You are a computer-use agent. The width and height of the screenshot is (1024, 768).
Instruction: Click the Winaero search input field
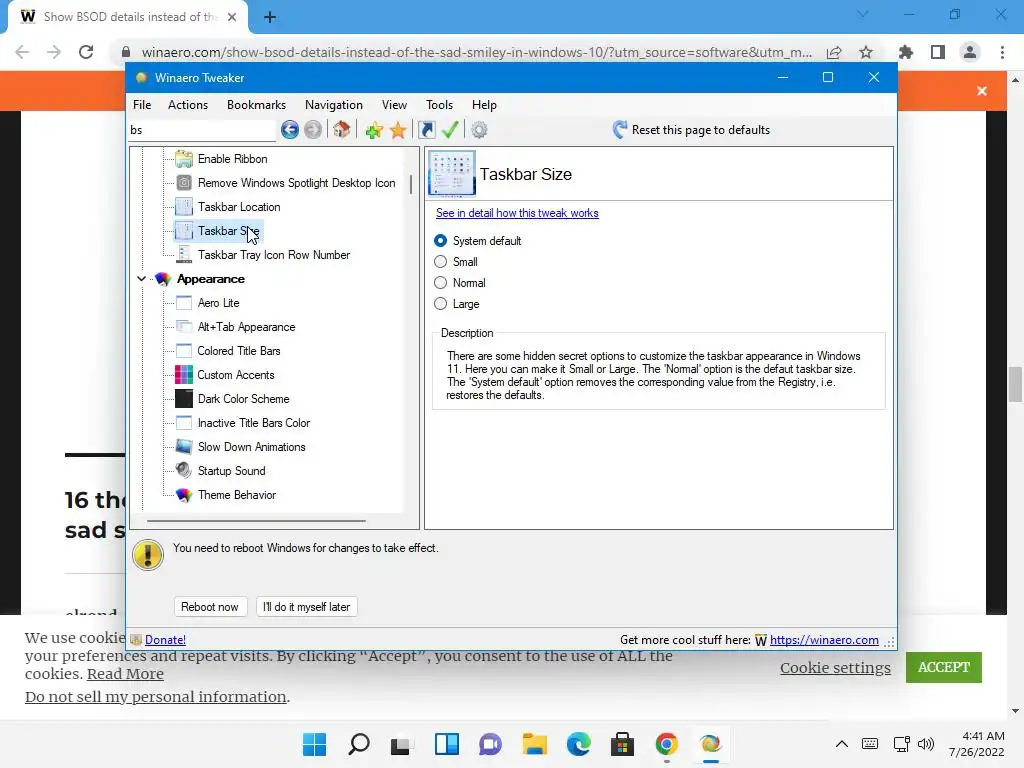[x=202, y=130]
